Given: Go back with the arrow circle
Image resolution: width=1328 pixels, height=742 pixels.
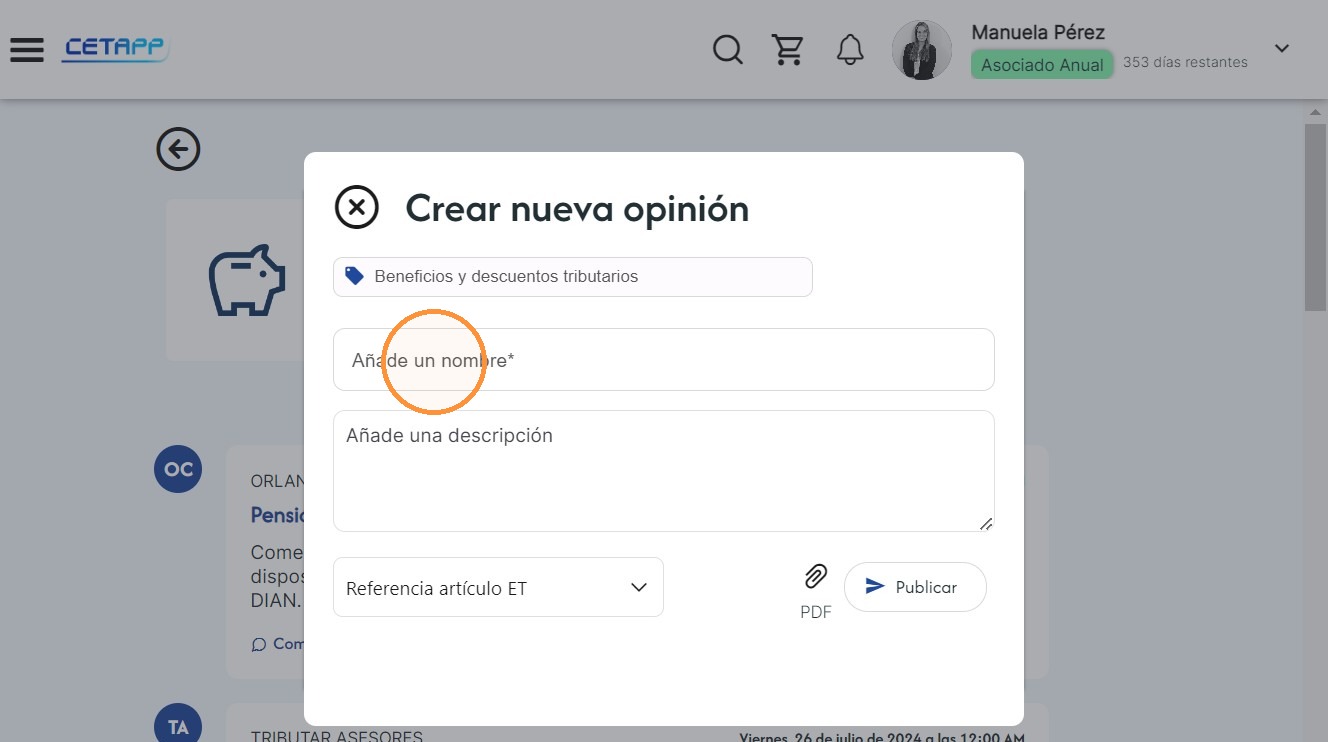Looking at the screenshot, I should pos(178,150).
